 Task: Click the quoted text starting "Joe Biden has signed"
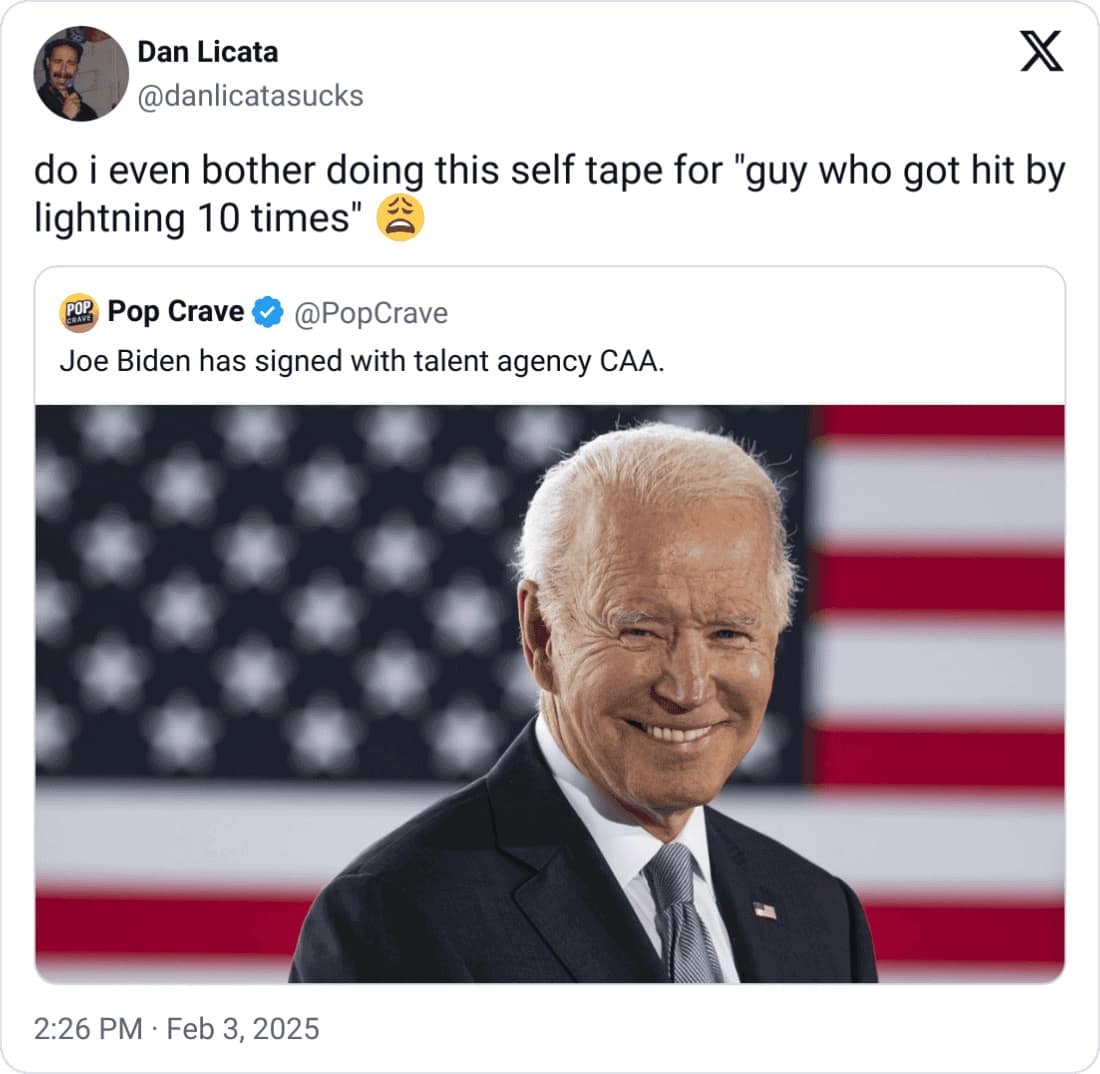pos(361,361)
